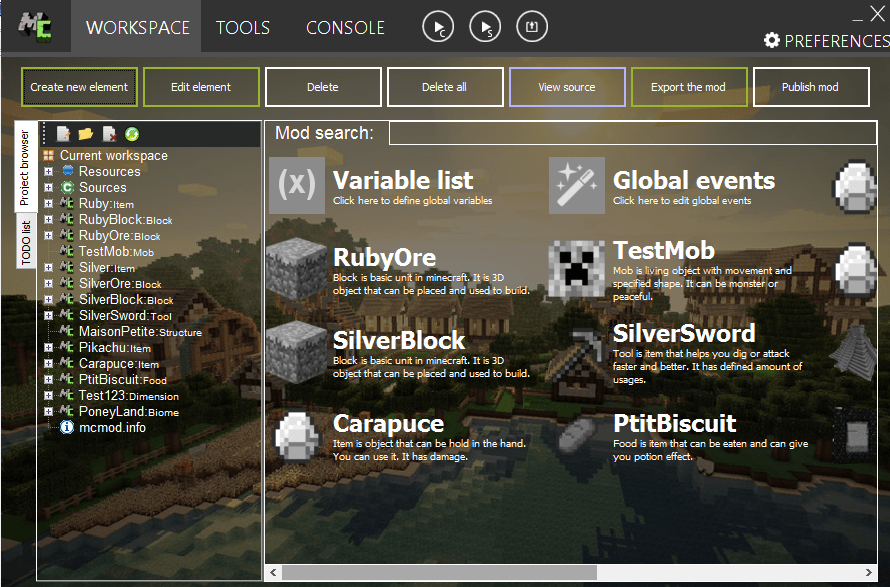Viewport: 890px width, 587px height.
Task: Select the PoneyLand:Biome tree row
Action: coord(129,412)
